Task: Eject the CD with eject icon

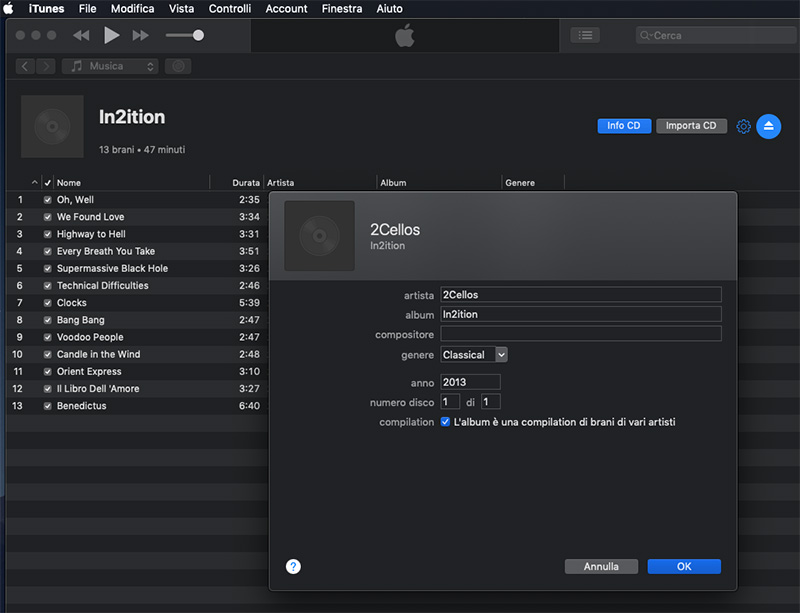Action: coord(768,126)
